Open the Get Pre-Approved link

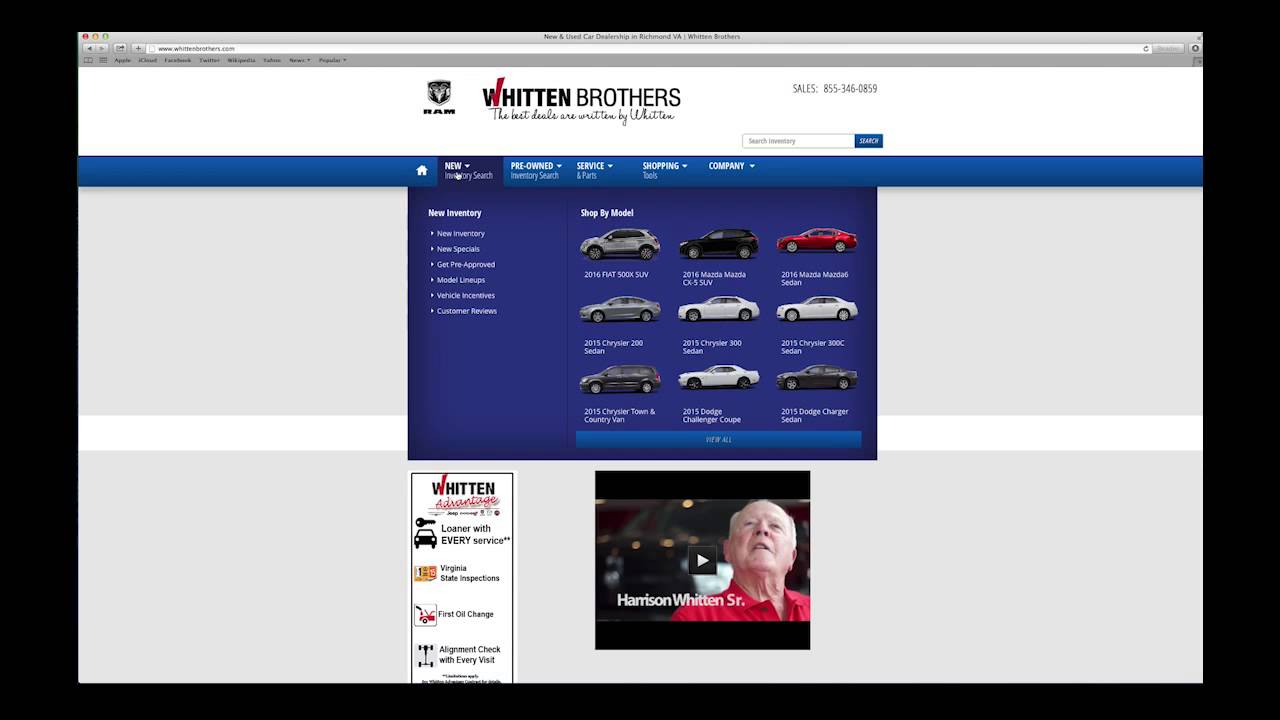(465, 264)
